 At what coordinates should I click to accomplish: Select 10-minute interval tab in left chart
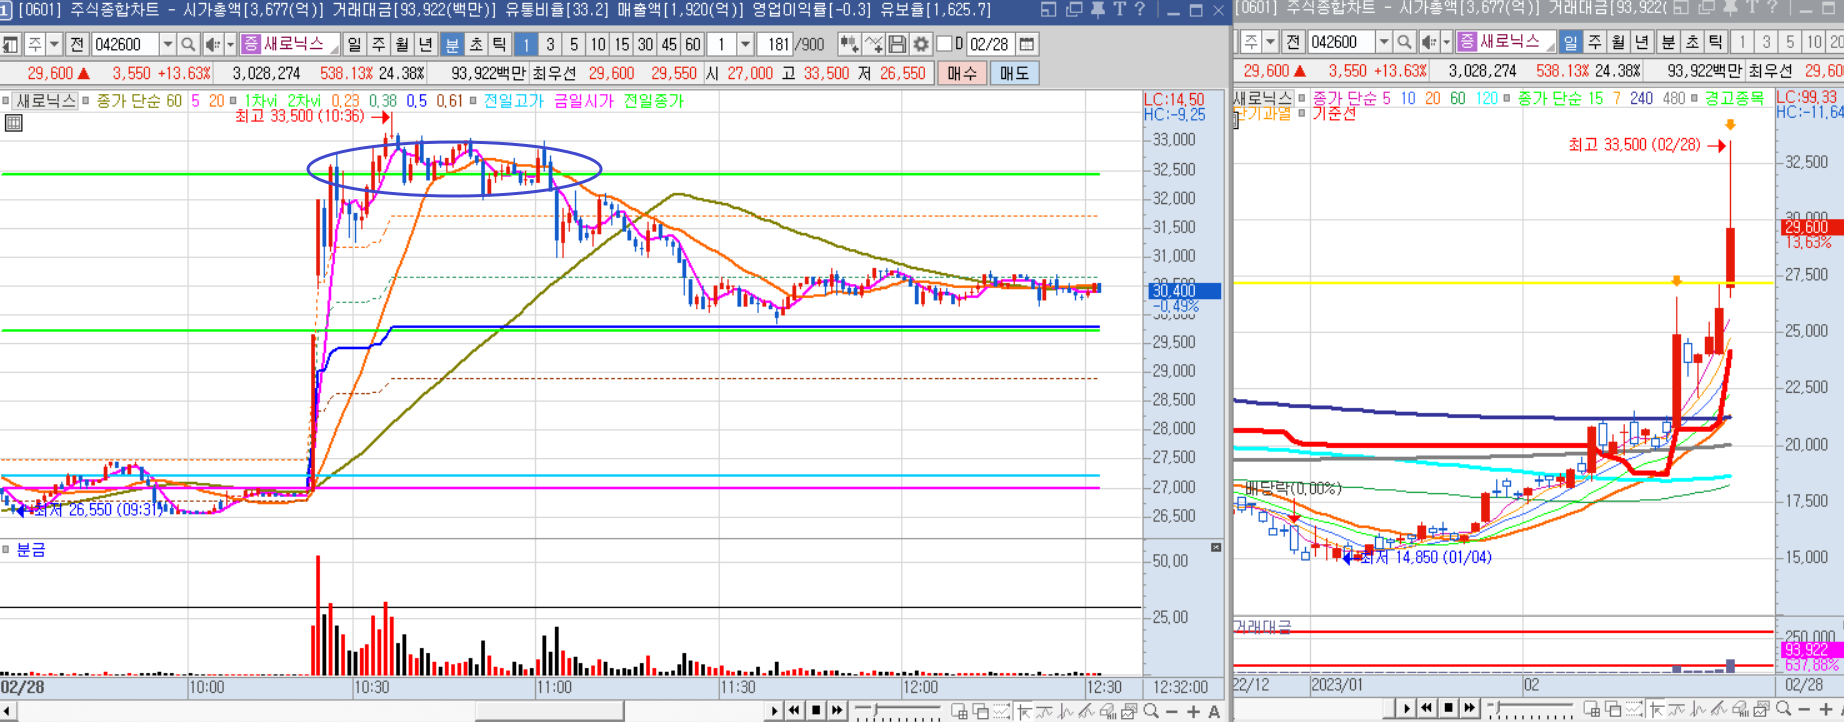pyautogui.click(x=597, y=45)
